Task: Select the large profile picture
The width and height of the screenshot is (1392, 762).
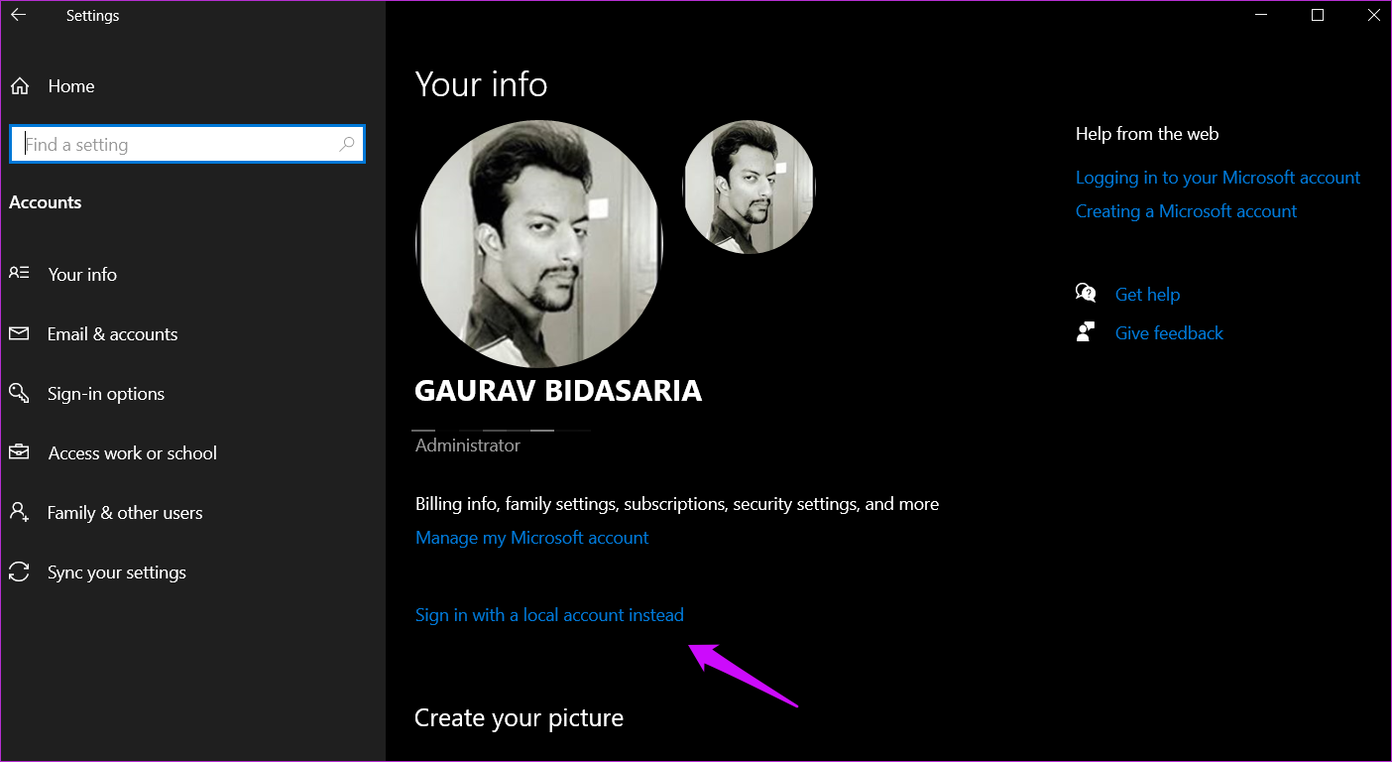Action: click(x=539, y=243)
